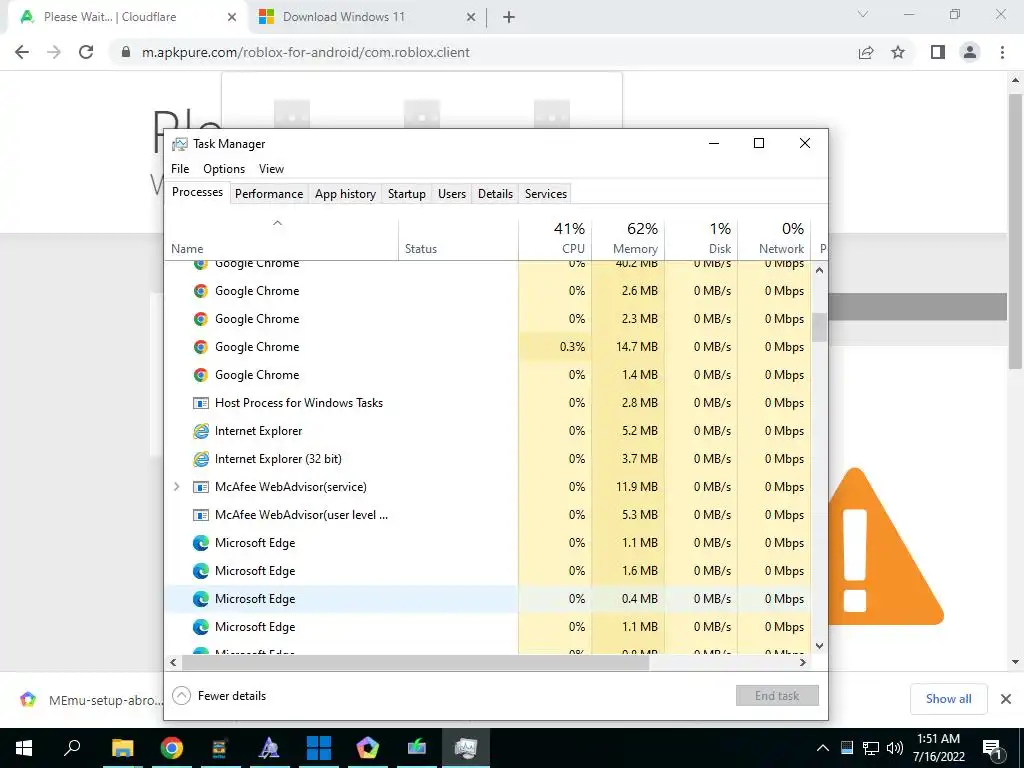Close the Download Windows 11 tab
The height and width of the screenshot is (768, 1024).
pyautogui.click(x=471, y=18)
